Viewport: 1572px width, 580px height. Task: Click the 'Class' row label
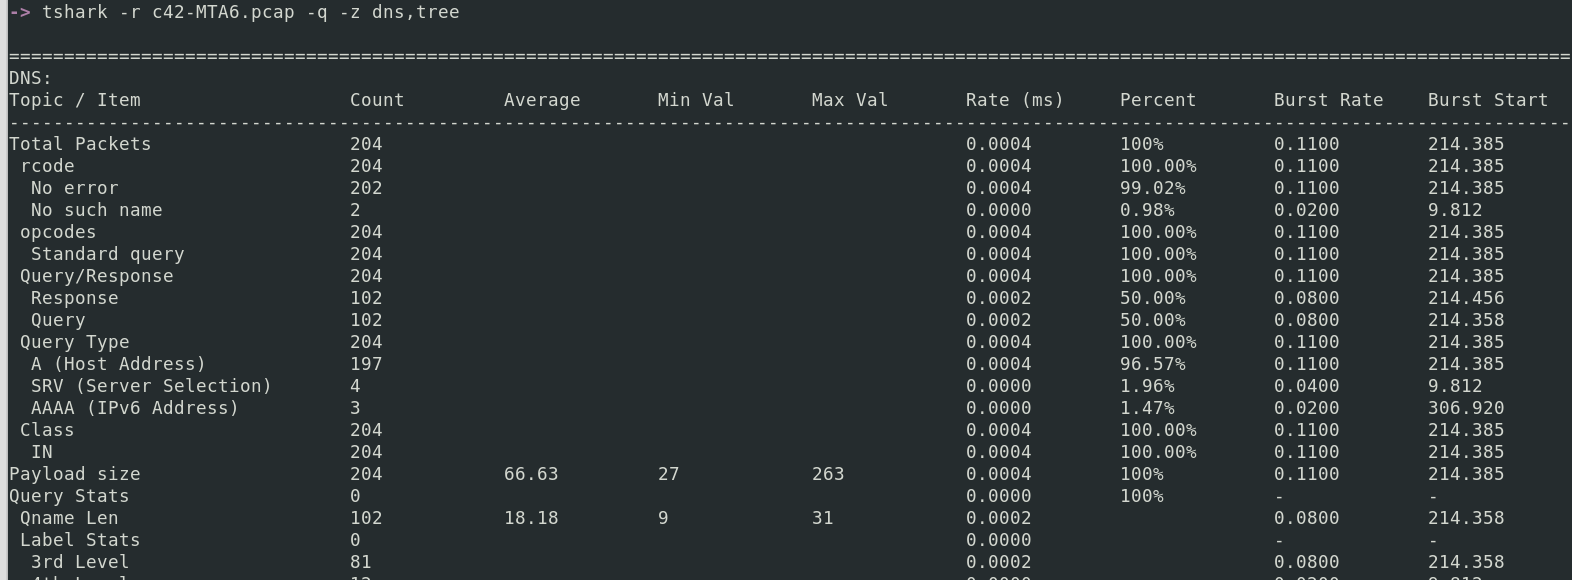point(47,430)
